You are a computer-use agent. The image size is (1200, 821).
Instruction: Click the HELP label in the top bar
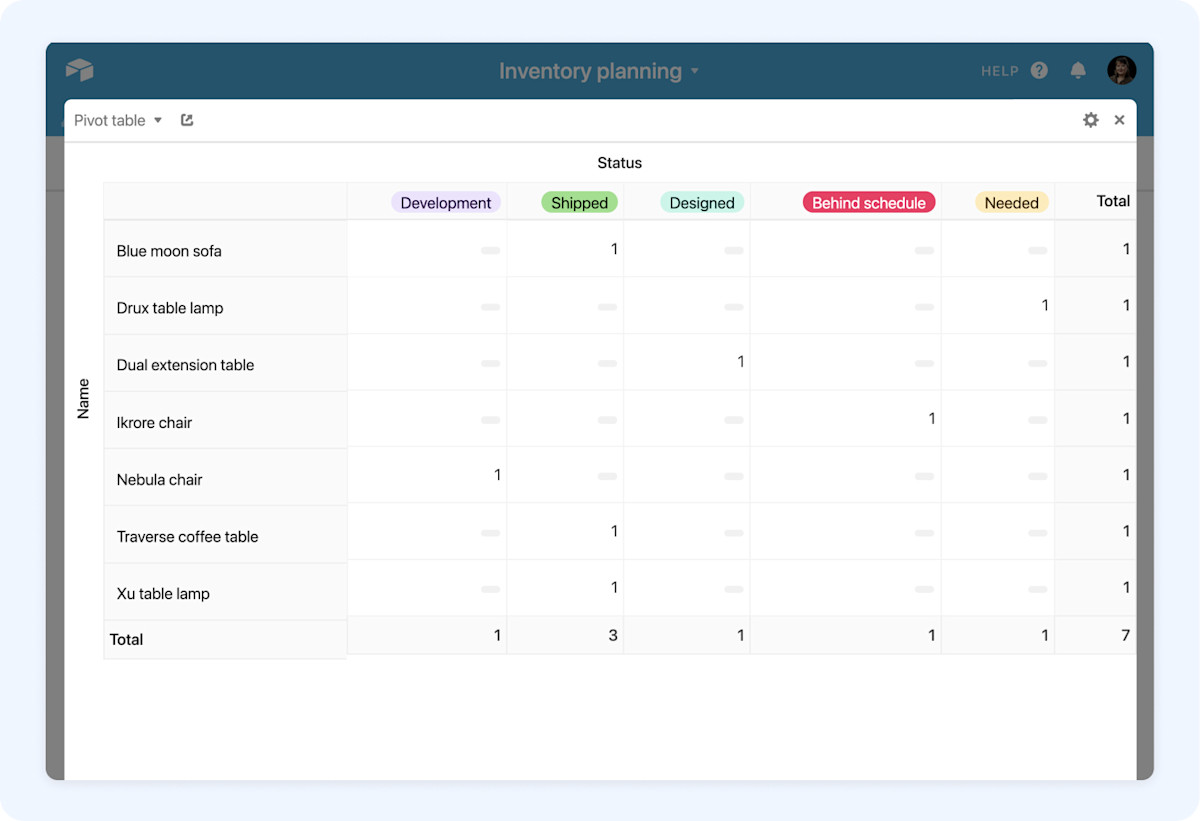(x=999, y=71)
